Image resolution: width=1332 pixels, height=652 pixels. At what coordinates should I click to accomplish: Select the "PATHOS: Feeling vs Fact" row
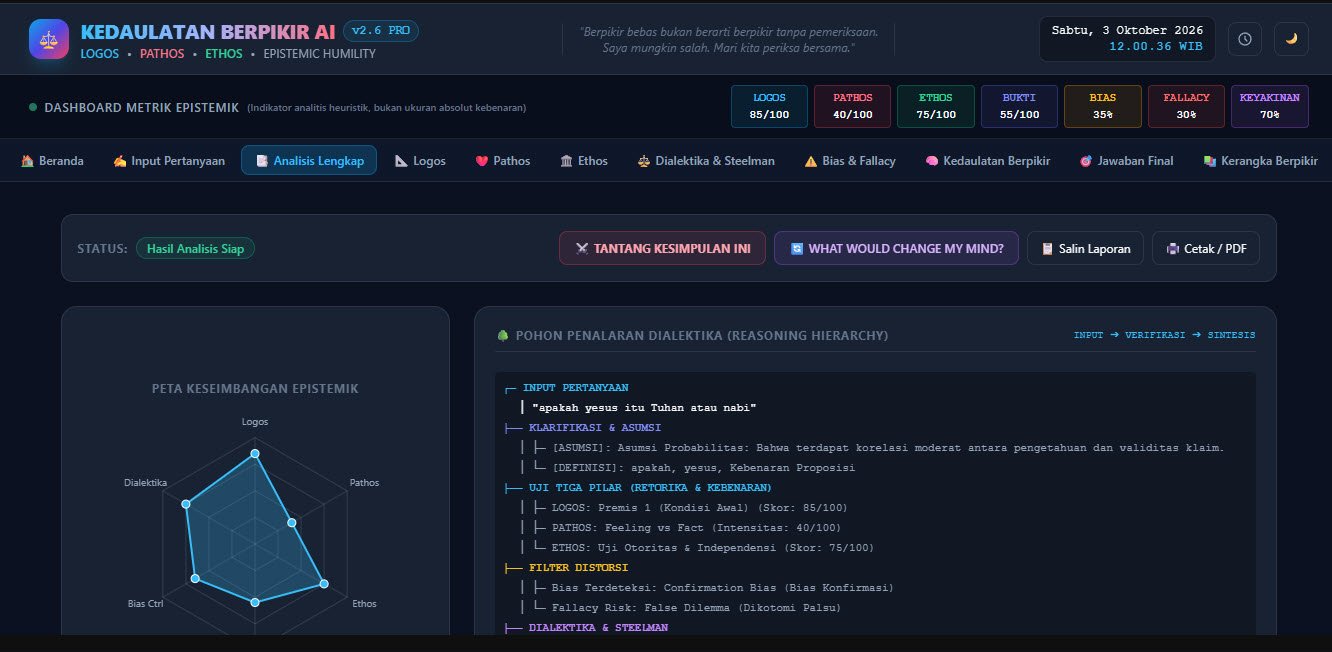(x=696, y=528)
